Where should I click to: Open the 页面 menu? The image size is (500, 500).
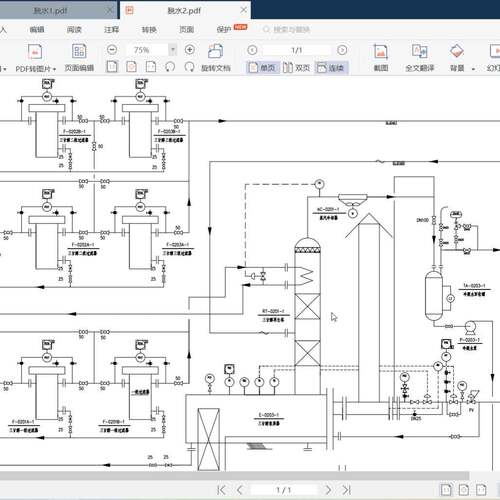[x=186, y=30]
